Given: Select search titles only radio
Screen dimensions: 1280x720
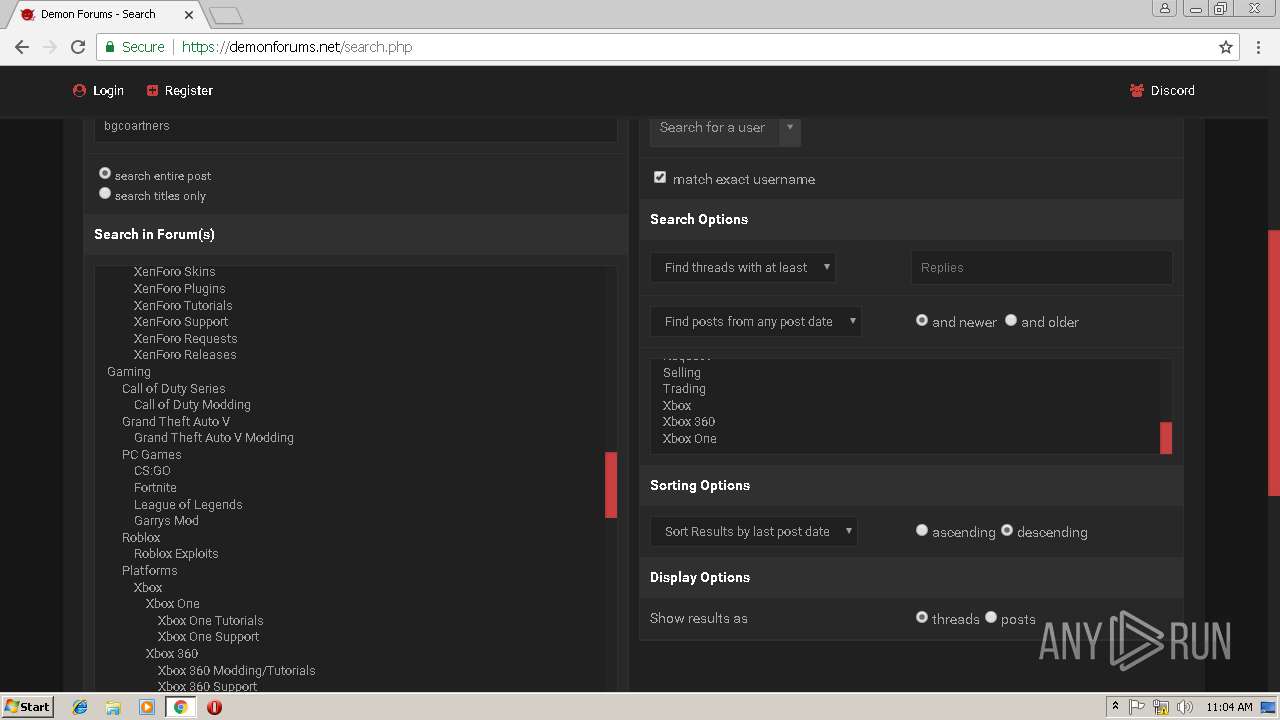Looking at the screenshot, I should click(x=105, y=194).
